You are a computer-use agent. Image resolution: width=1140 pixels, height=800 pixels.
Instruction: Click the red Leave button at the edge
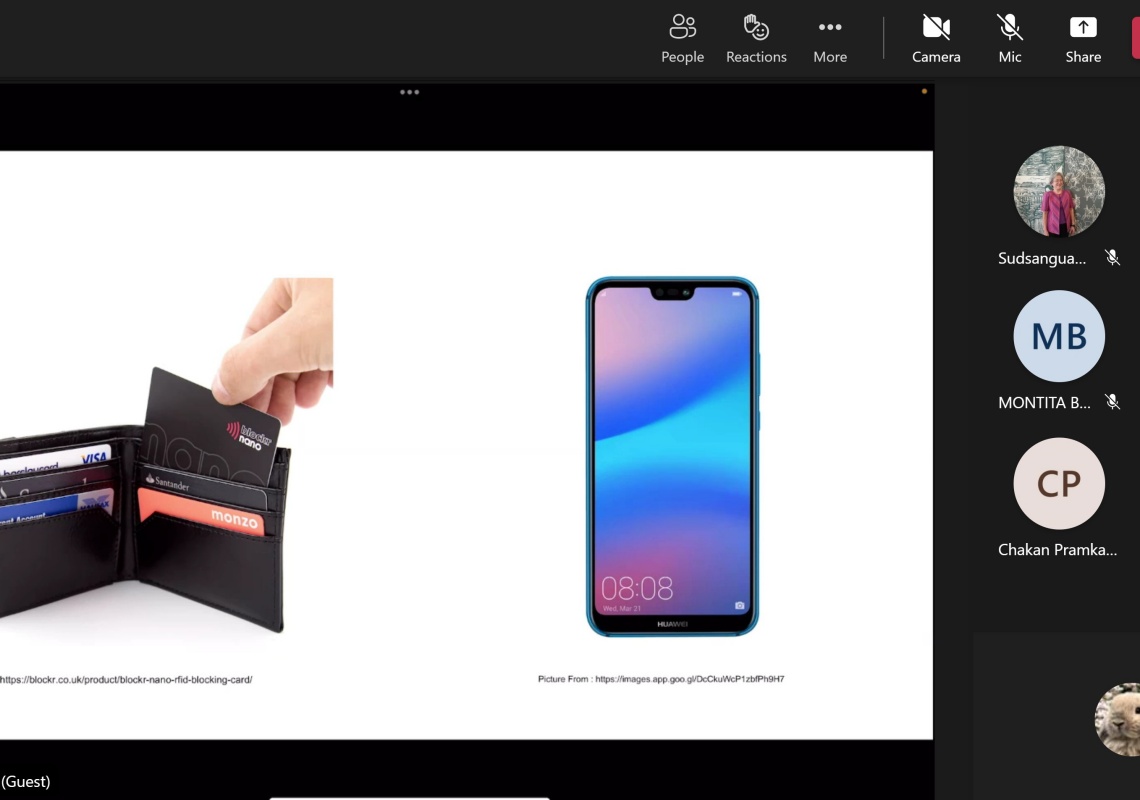click(x=1135, y=39)
